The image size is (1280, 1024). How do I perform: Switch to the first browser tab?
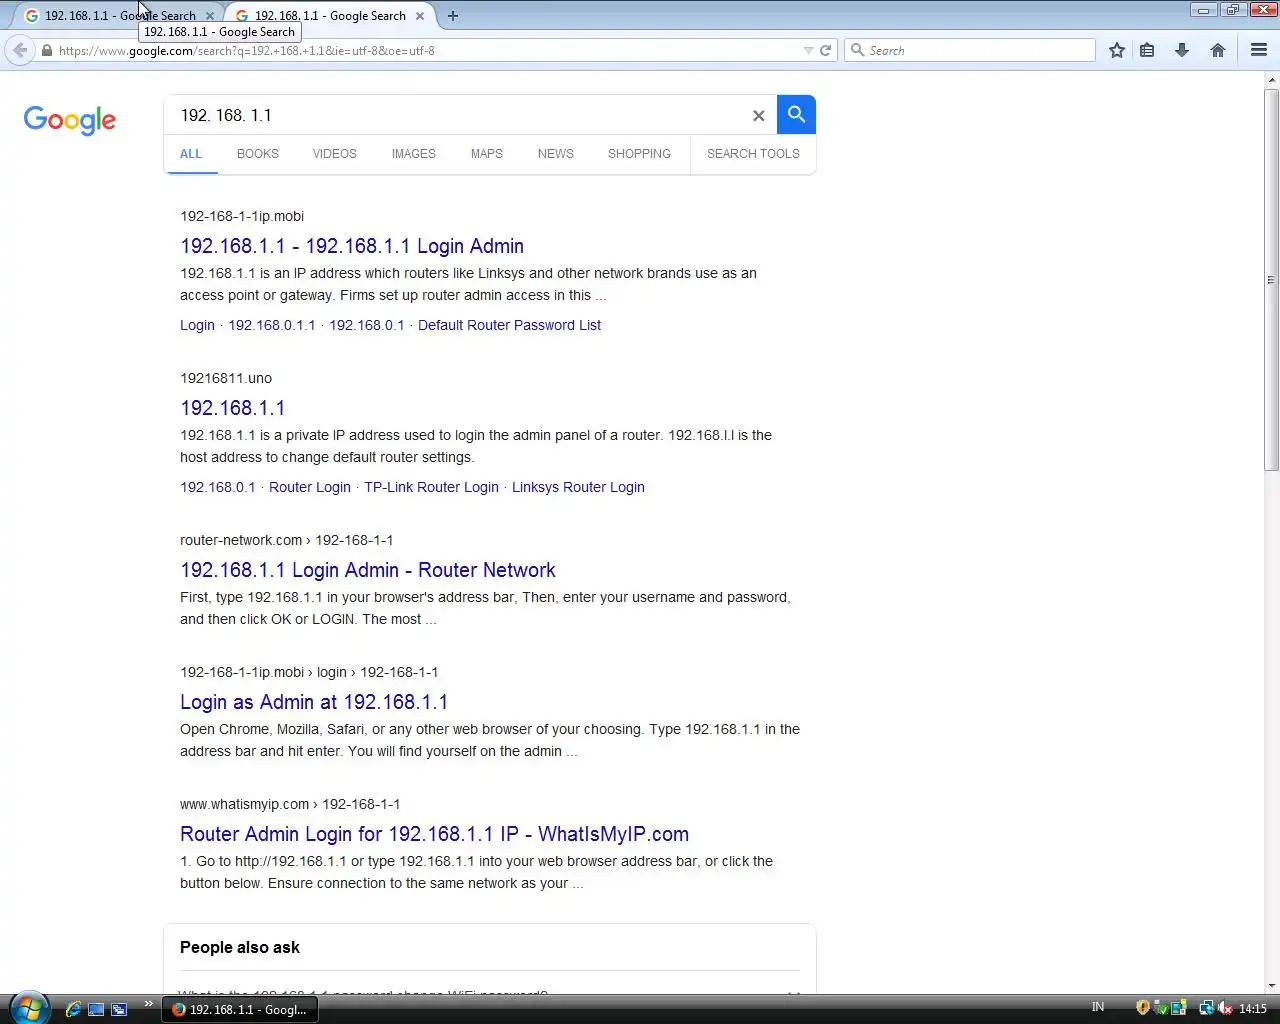pos(120,16)
